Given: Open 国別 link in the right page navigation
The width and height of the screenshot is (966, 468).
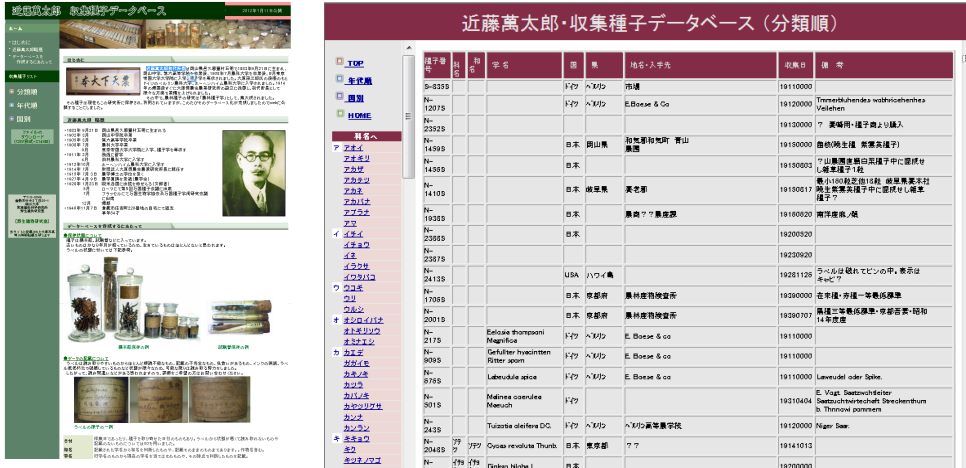Looking at the screenshot, I should 356,98.
